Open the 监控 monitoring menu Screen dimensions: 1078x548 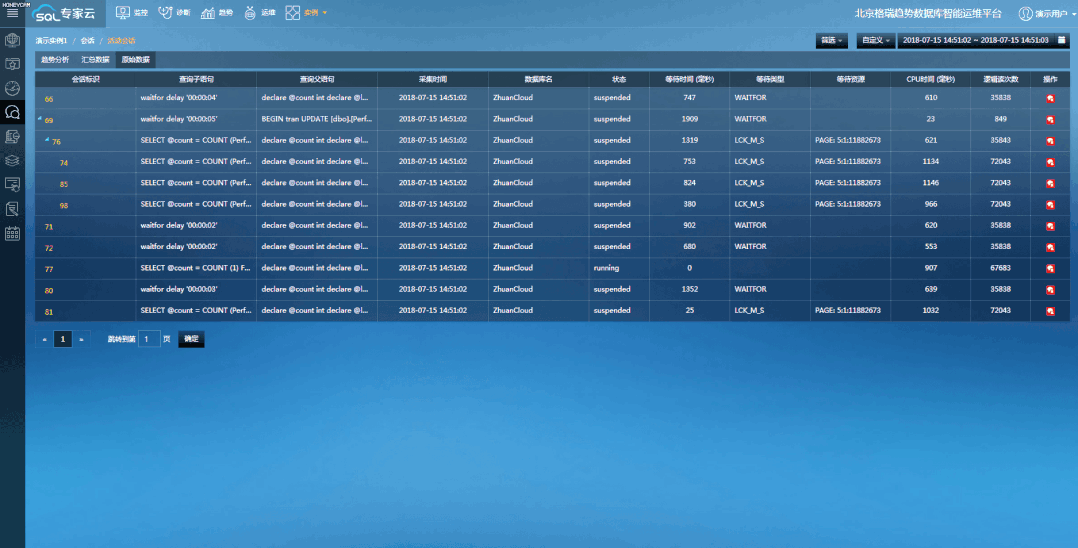coord(132,13)
